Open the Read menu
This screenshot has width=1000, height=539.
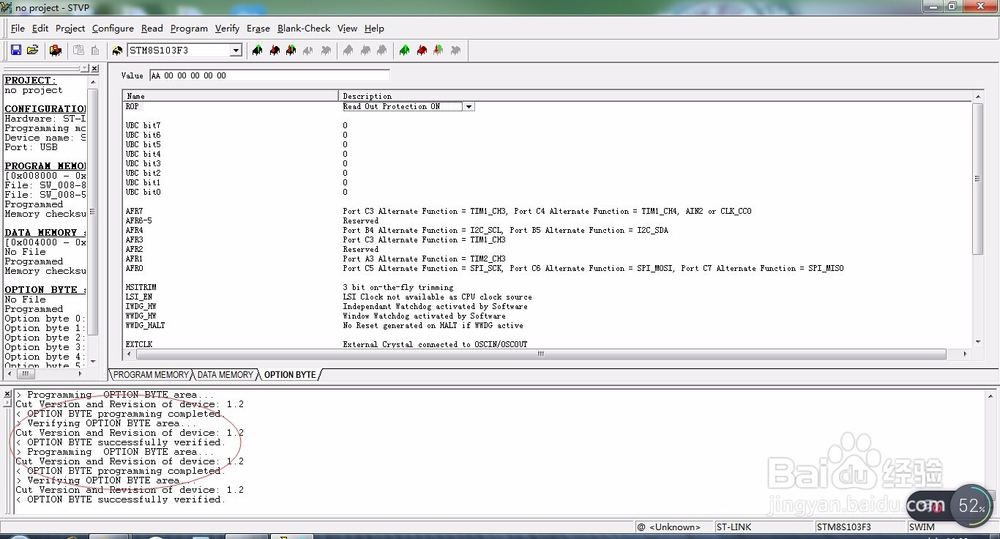(152, 28)
